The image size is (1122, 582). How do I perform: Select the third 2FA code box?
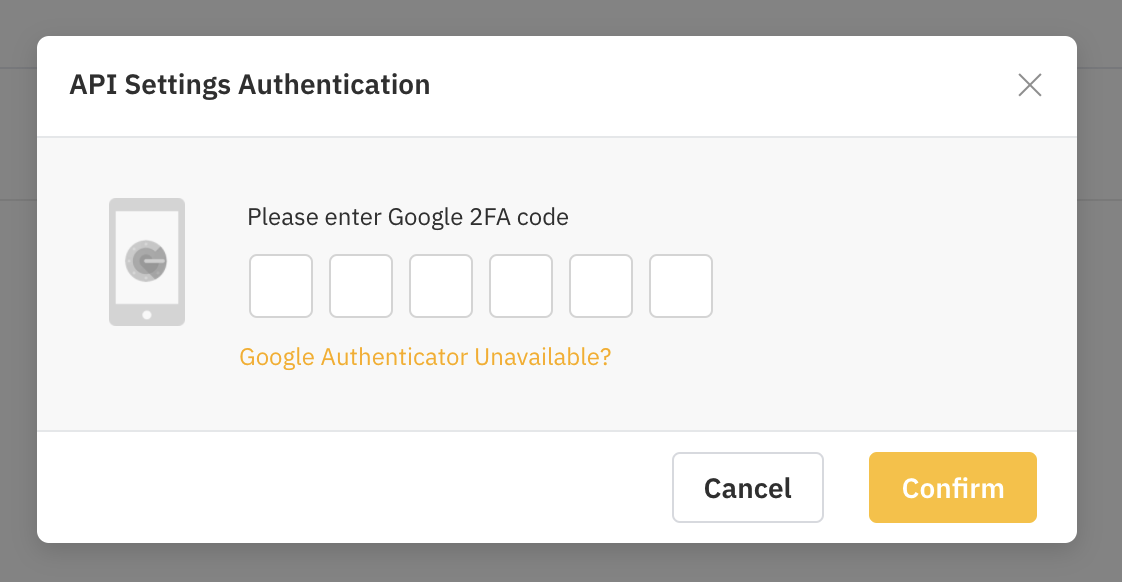tap(441, 286)
